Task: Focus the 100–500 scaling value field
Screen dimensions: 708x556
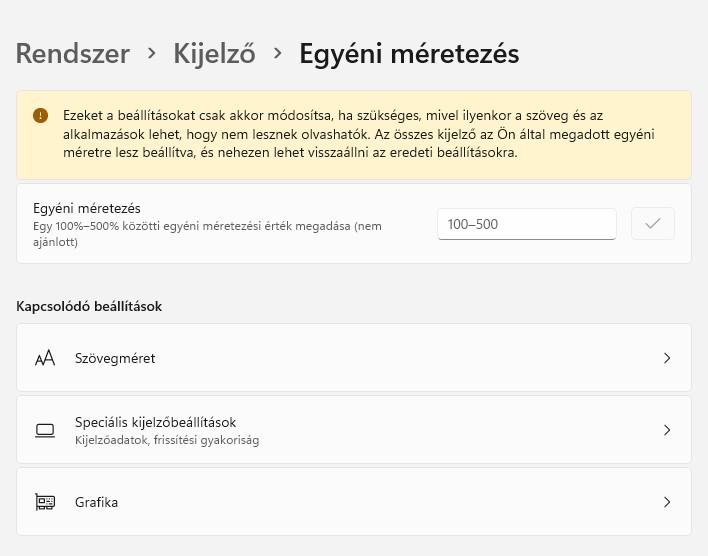Action: click(526, 224)
